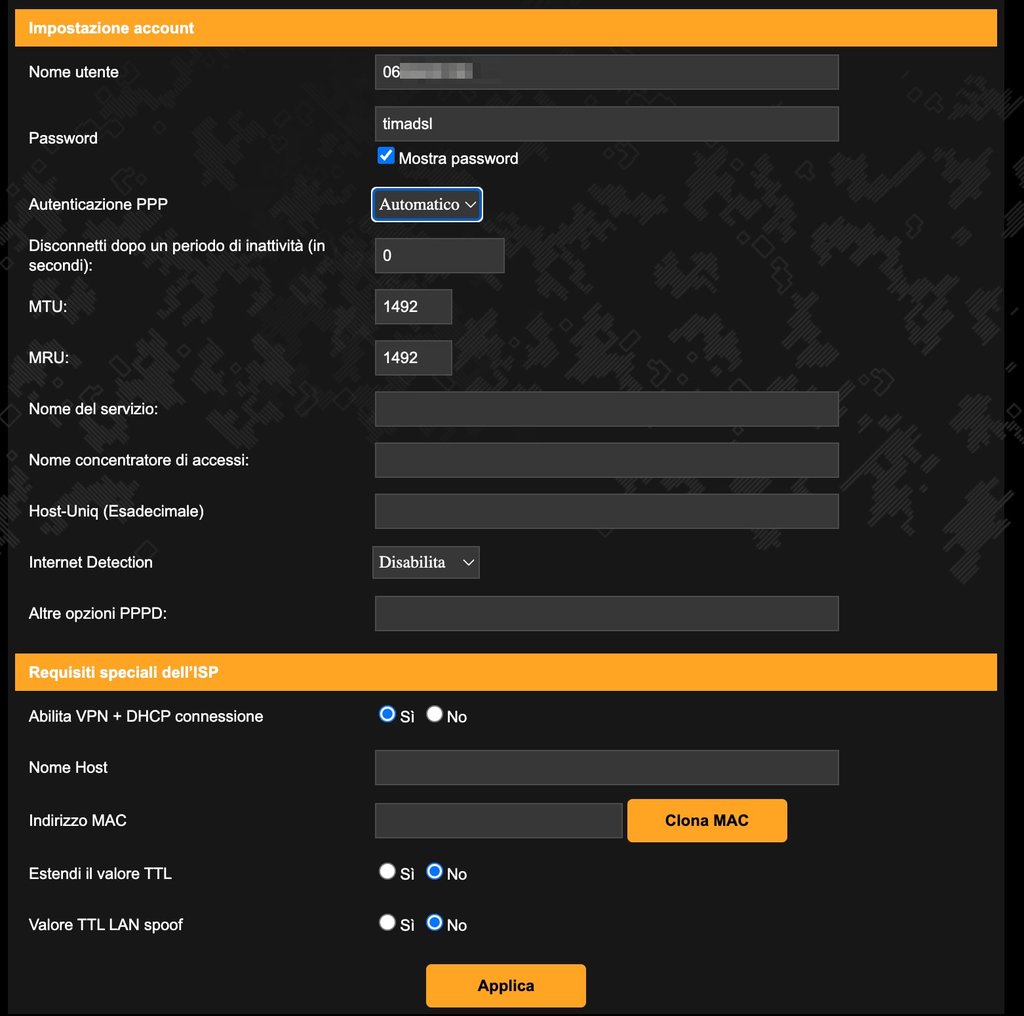Expand the Internet Detection dropdown
The width and height of the screenshot is (1024, 1016).
[426, 562]
